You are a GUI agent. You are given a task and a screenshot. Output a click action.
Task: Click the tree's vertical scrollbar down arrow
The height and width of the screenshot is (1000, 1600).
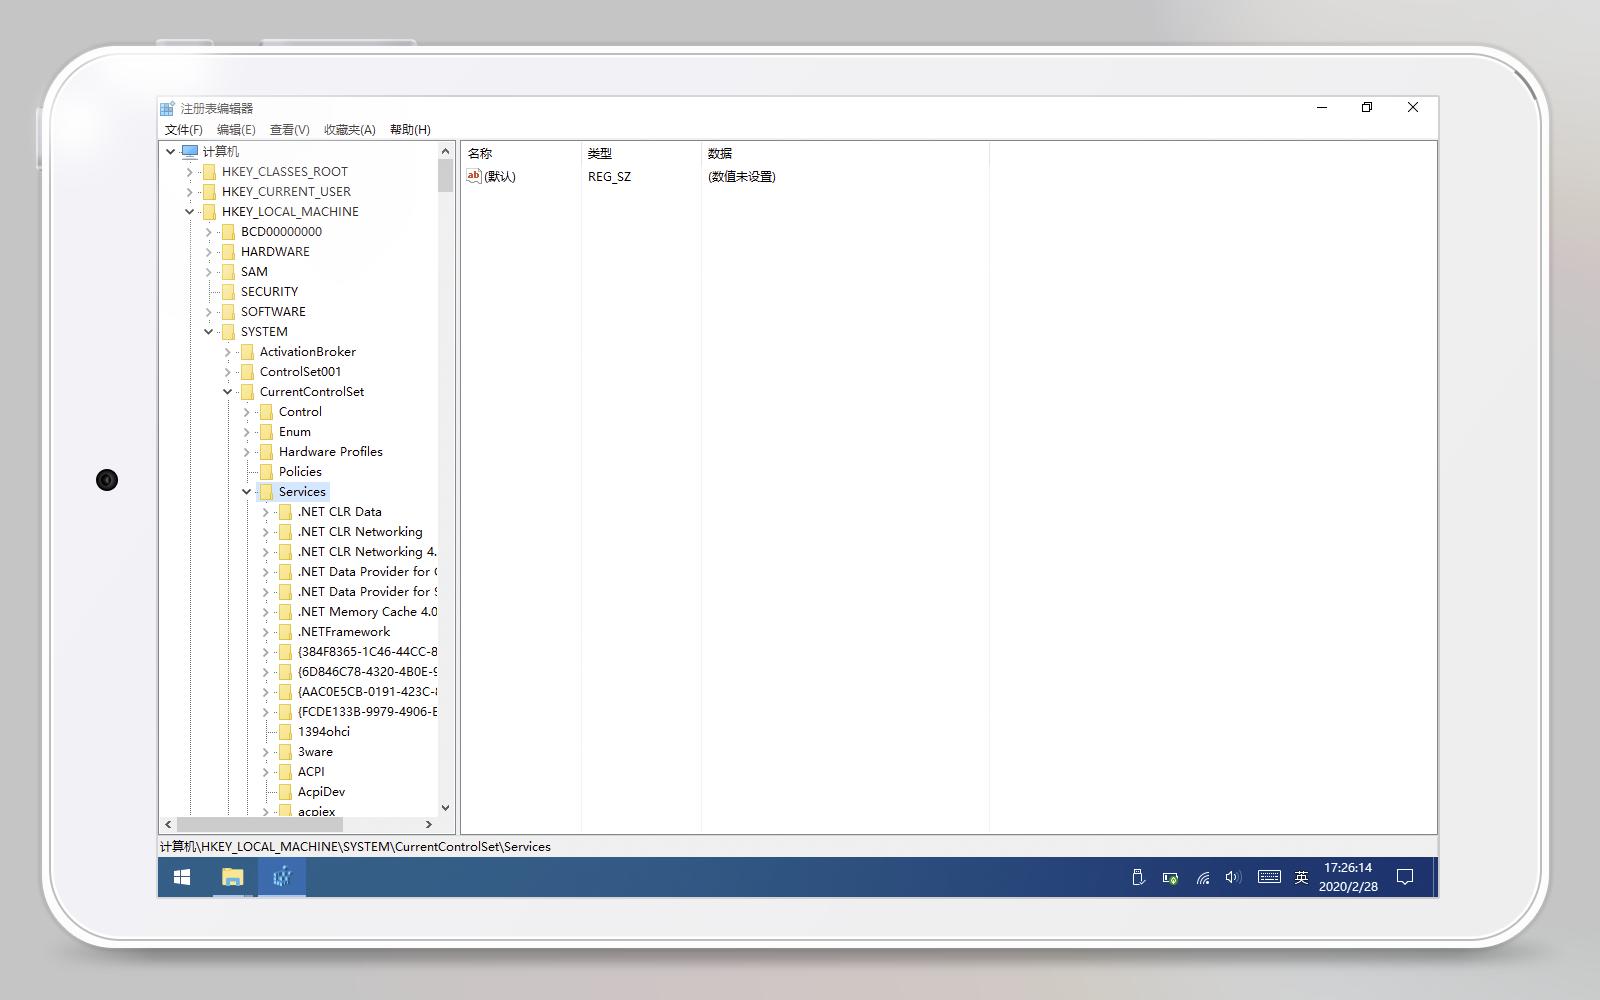[x=446, y=808]
